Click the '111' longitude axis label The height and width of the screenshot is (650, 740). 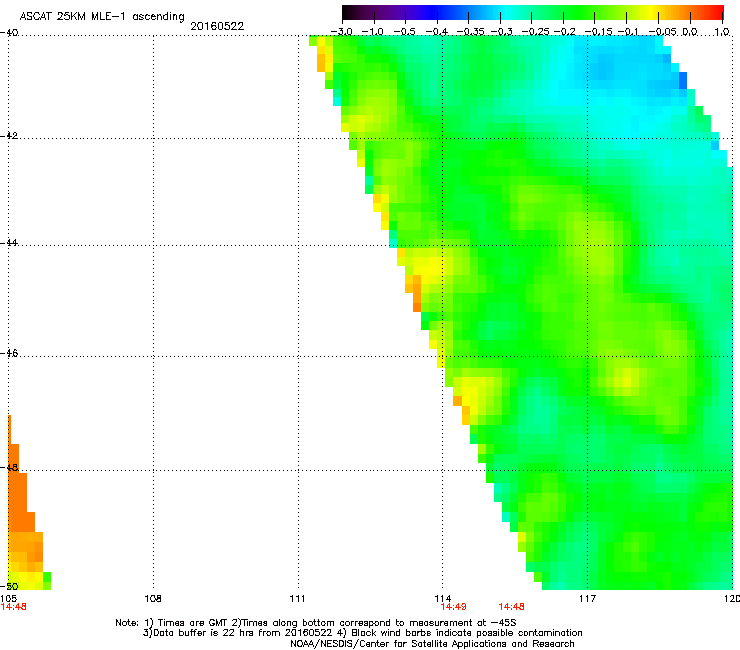click(297, 599)
